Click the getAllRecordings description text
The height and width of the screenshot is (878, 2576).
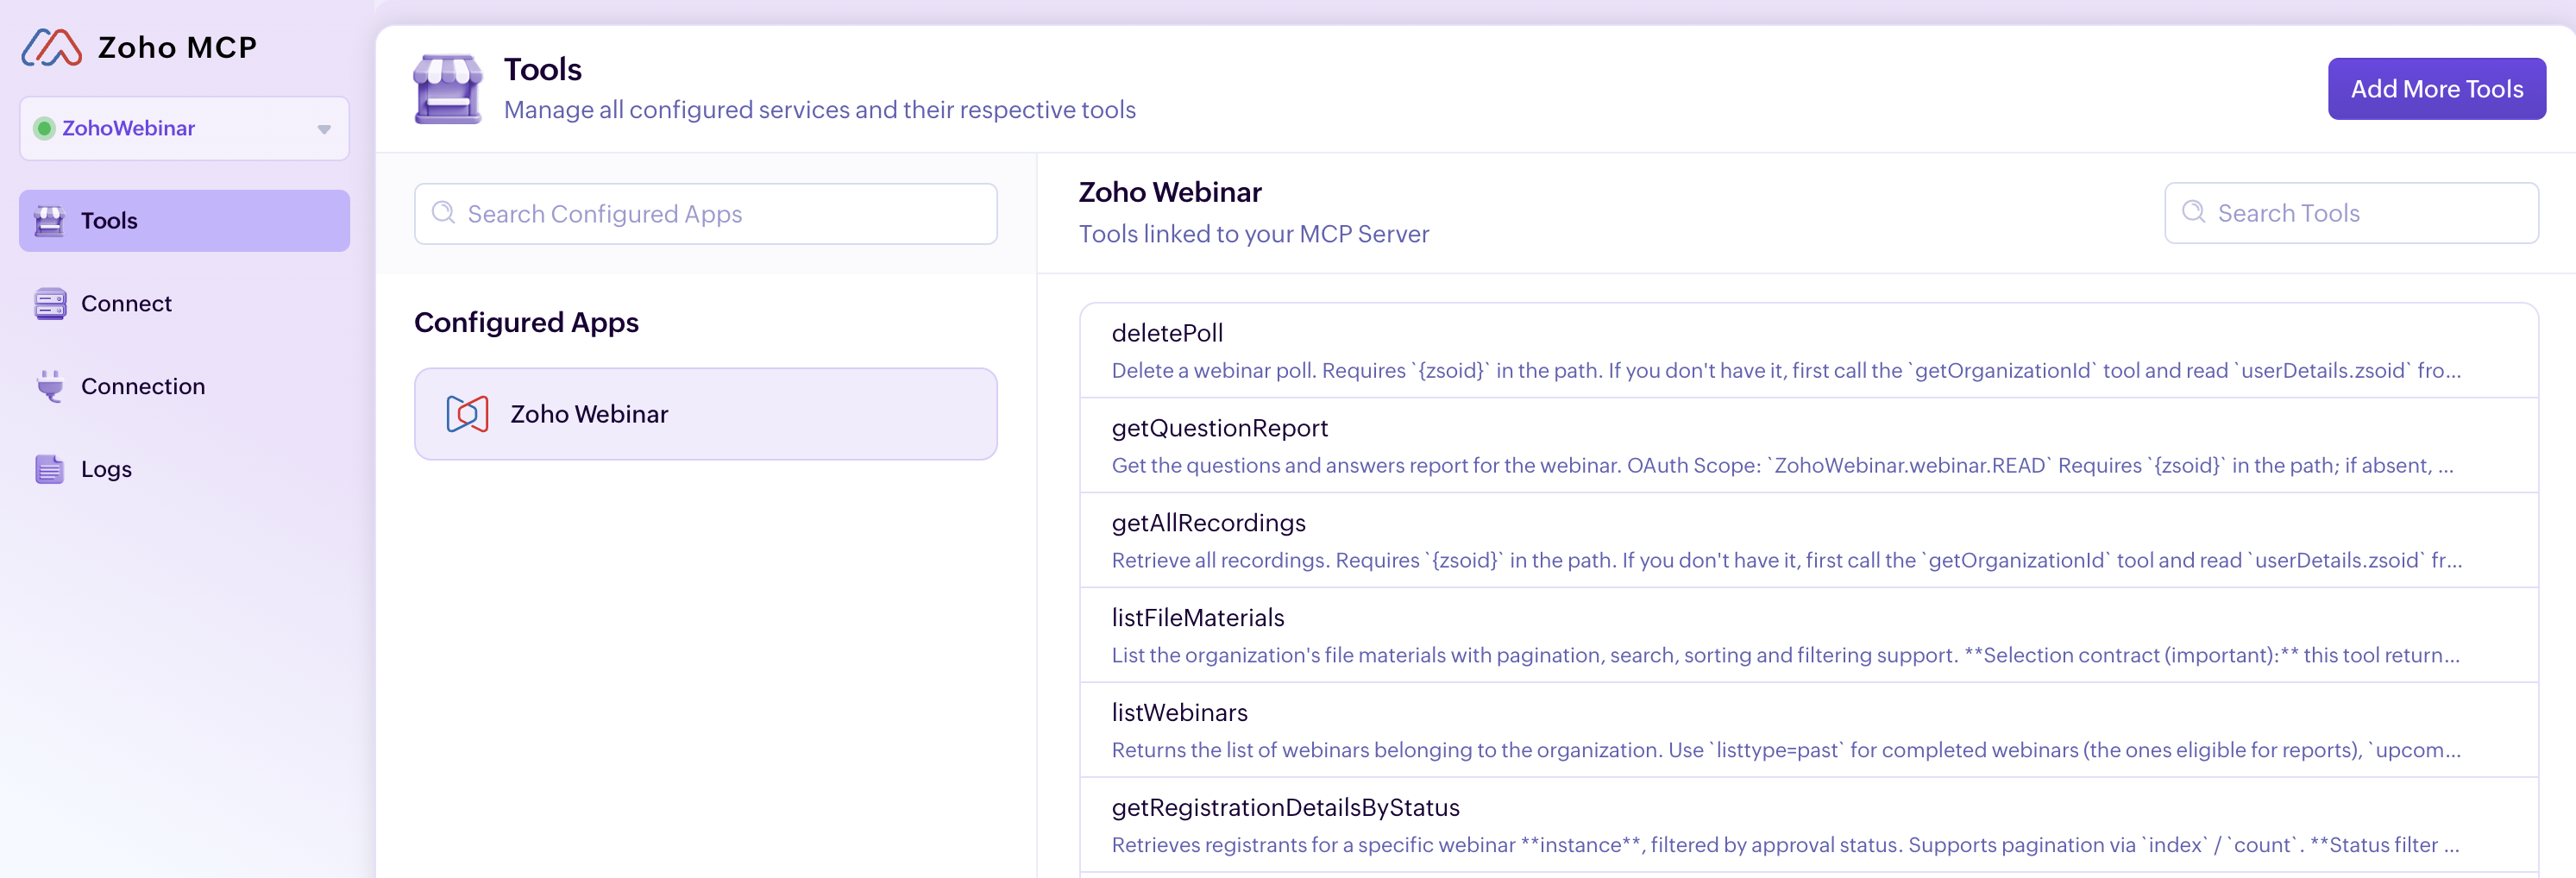click(1787, 560)
